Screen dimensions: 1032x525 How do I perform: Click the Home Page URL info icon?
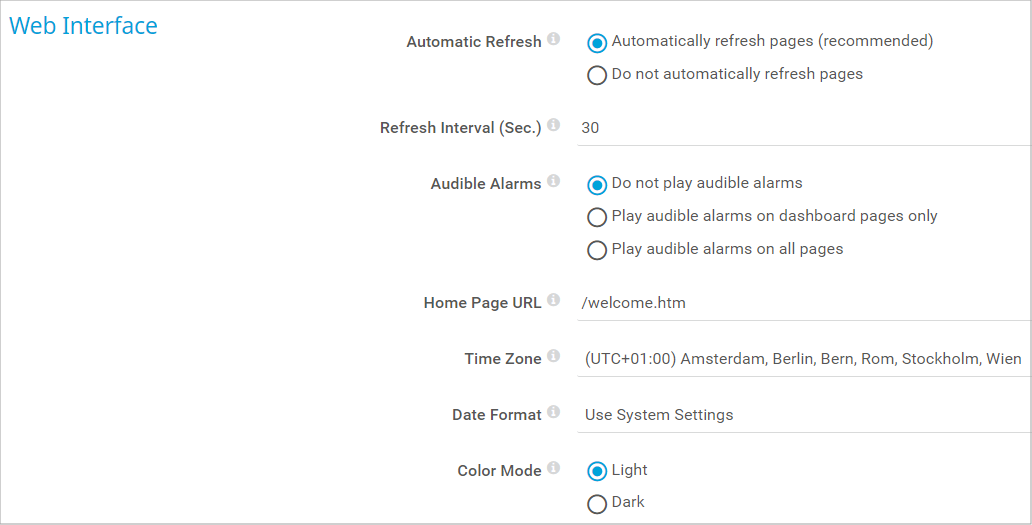(554, 301)
